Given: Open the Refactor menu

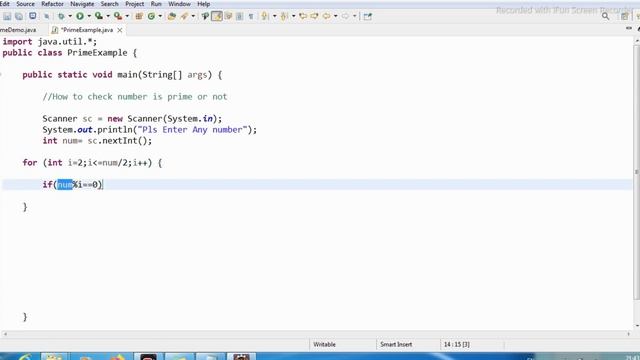Looking at the screenshot, I should click(x=52, y=4).
